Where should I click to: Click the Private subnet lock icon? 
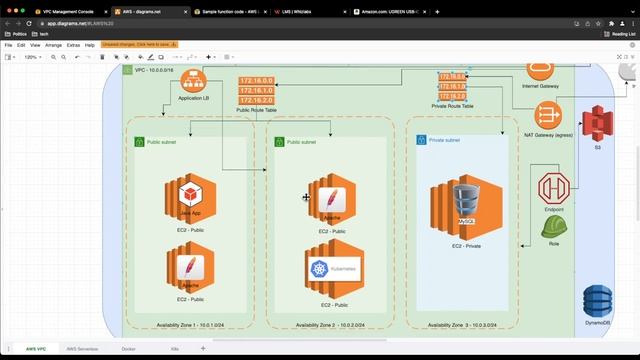pyautogui.click(x=421, y=140)
